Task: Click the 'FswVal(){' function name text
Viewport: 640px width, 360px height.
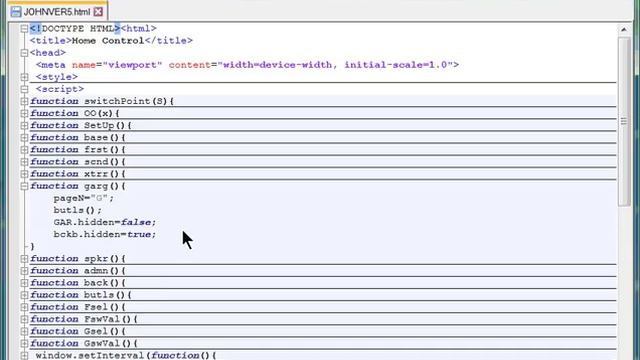Action: tap(111, 319)
